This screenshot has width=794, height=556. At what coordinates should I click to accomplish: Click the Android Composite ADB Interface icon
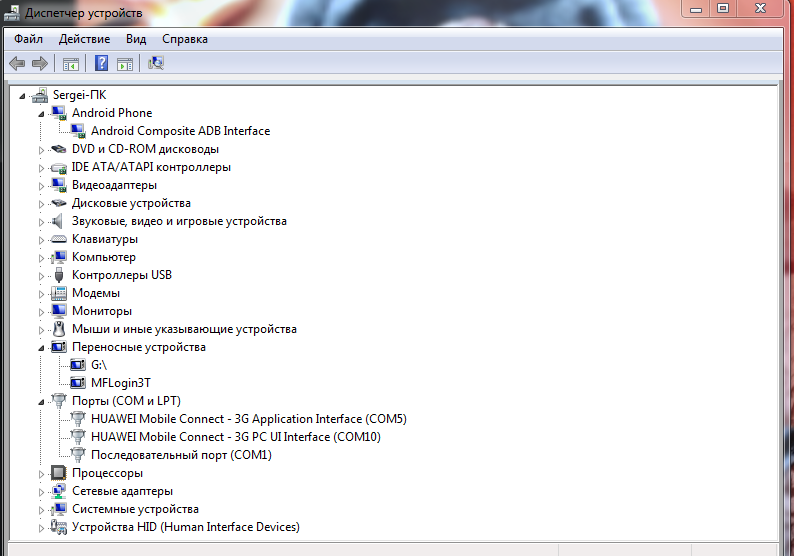(x=77, y=131)
